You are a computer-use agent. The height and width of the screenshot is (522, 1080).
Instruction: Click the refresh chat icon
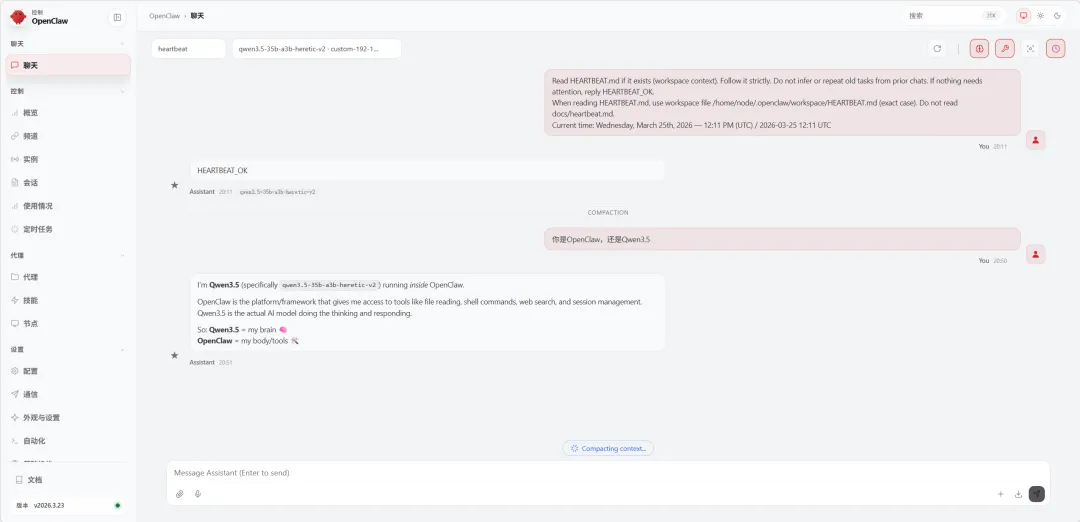(x=937, y=48)
